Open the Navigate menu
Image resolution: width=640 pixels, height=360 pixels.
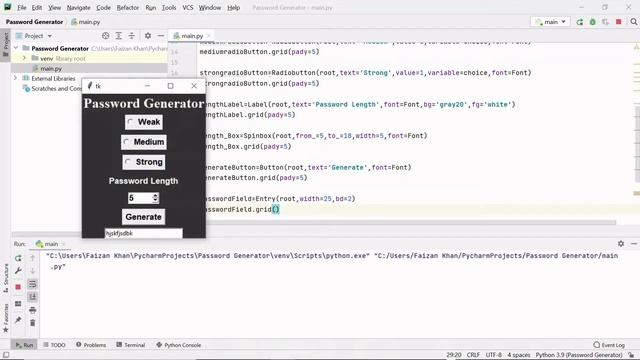coord(78,8)
